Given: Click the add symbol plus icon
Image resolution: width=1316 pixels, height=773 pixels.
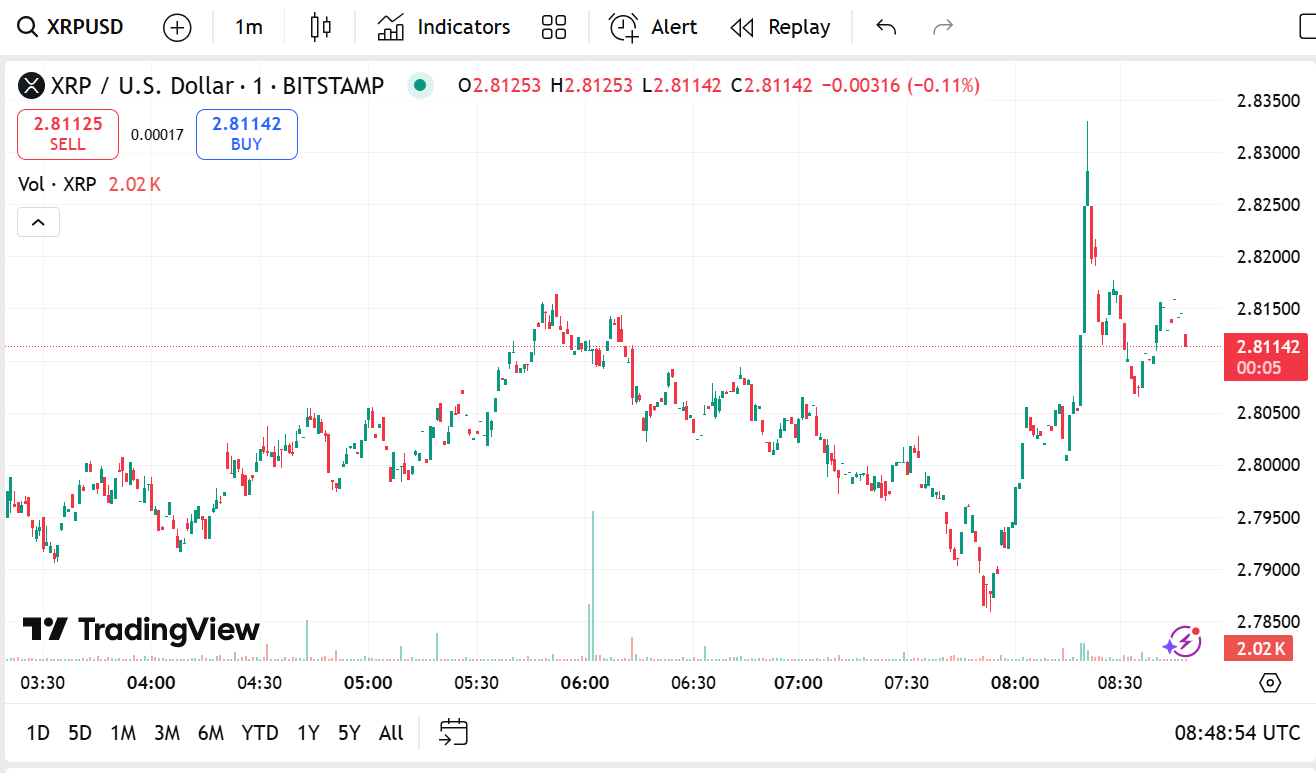Looking at the screenshot, I should (177, 27).
